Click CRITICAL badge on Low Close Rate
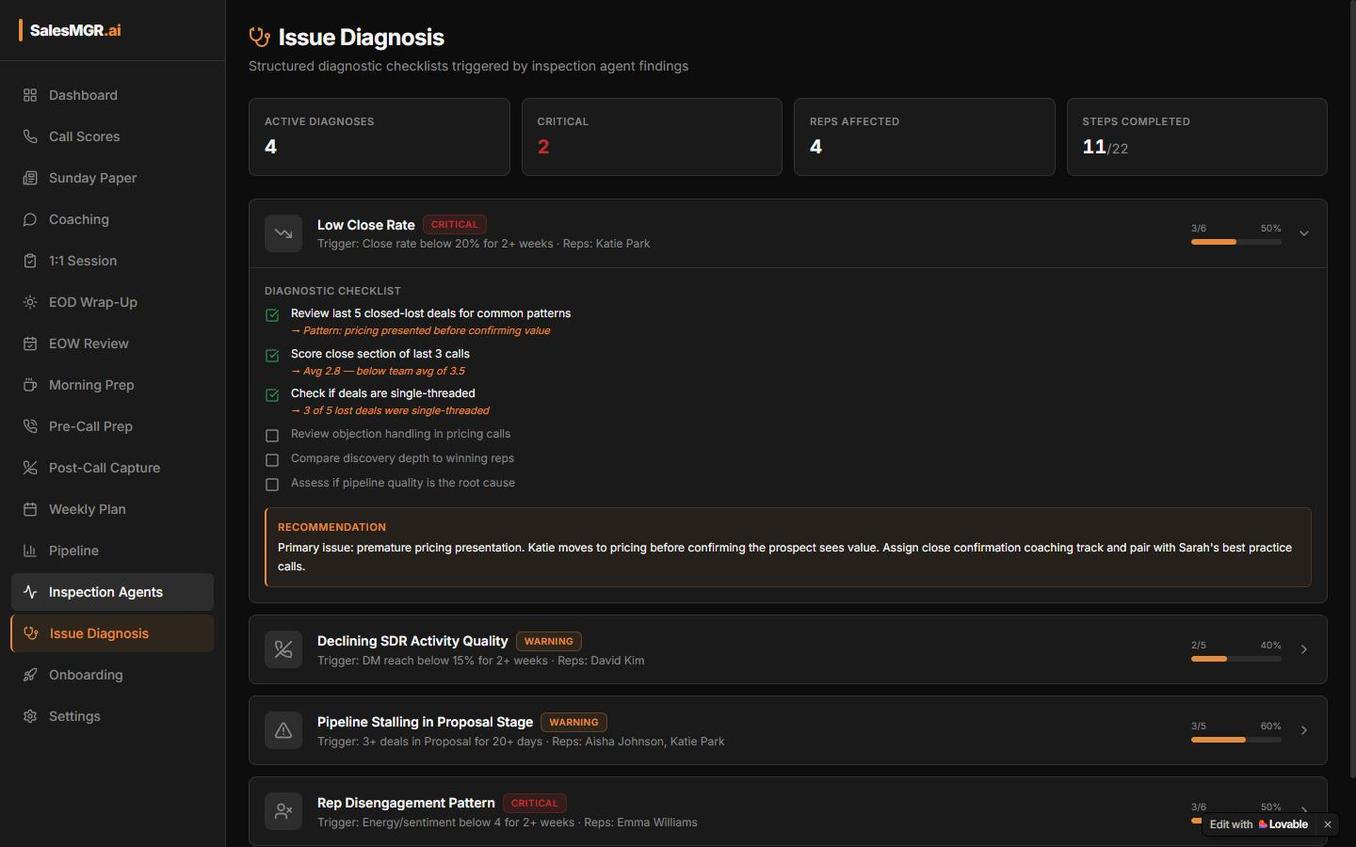Screen dimensions: 1356x847 [455, 225]
